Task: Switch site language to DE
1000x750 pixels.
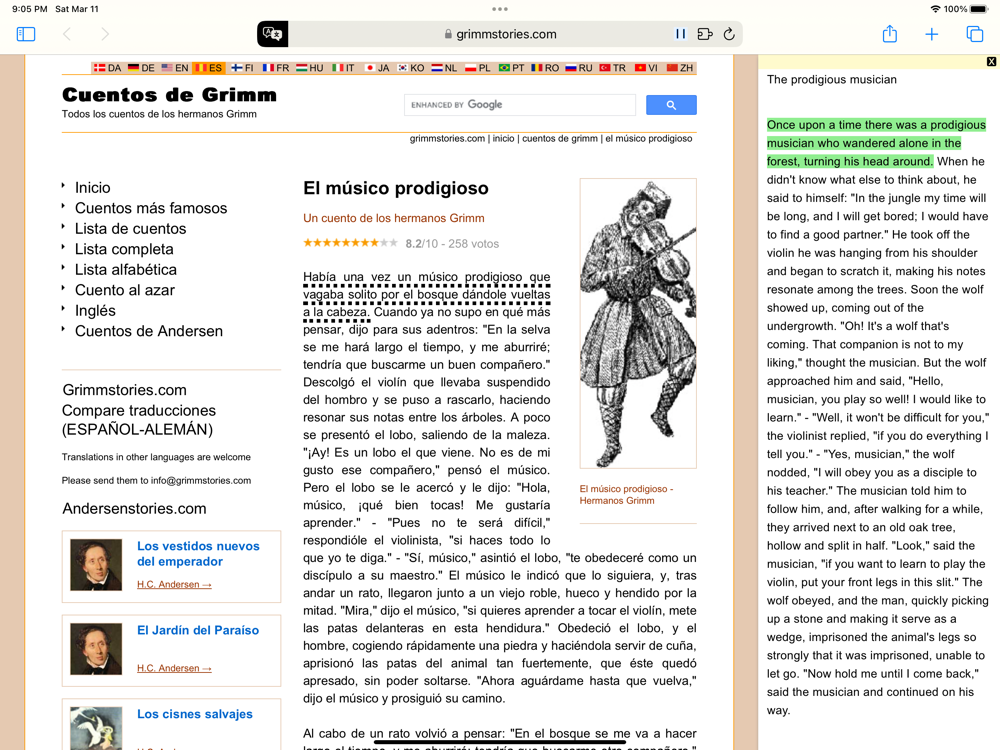Action: point(141,68)
